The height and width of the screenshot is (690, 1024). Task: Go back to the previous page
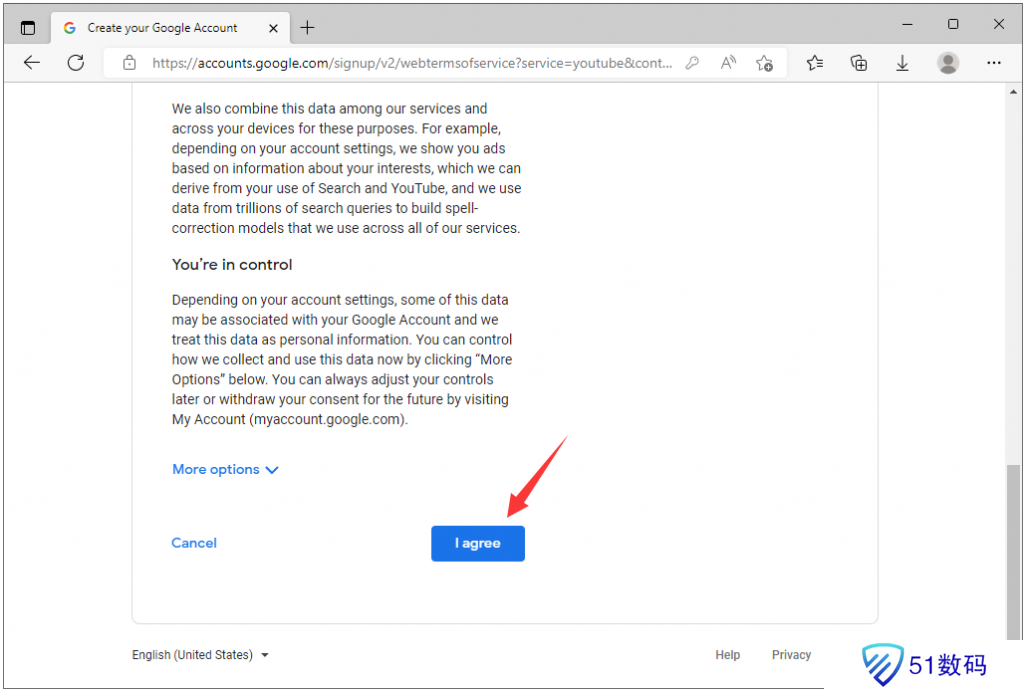point(32,63)
